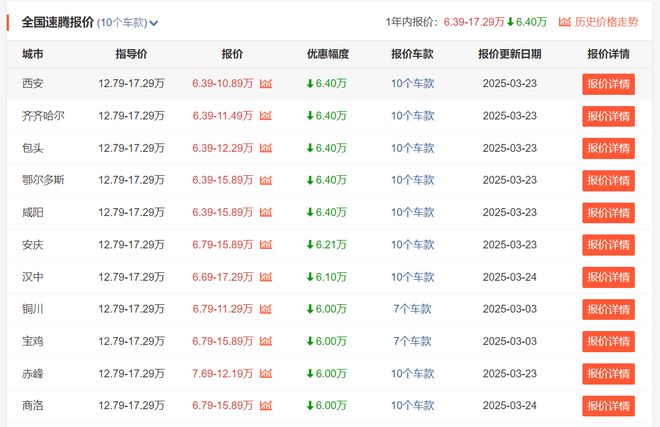Click 报价详情 button for 包头
This screenshot has width=660, height=427.
point(608,148)
